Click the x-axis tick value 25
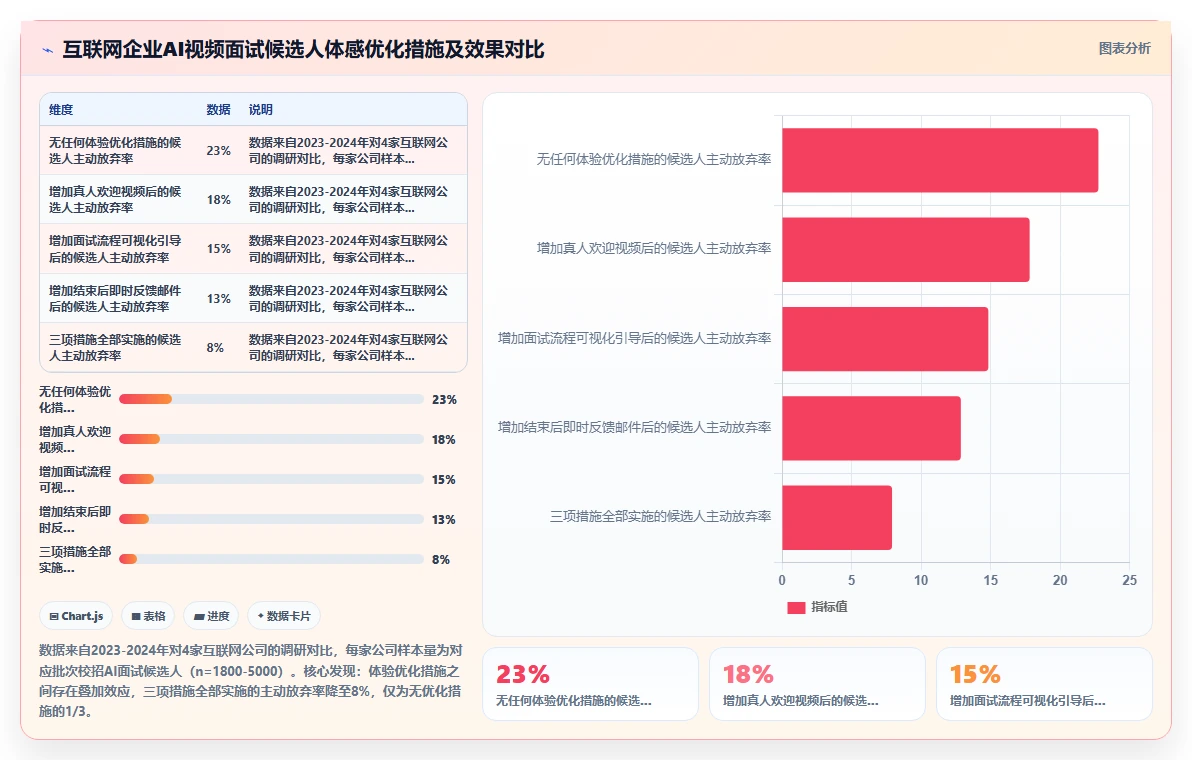The image size is (1192, 760). click(x=1130, y=581)
